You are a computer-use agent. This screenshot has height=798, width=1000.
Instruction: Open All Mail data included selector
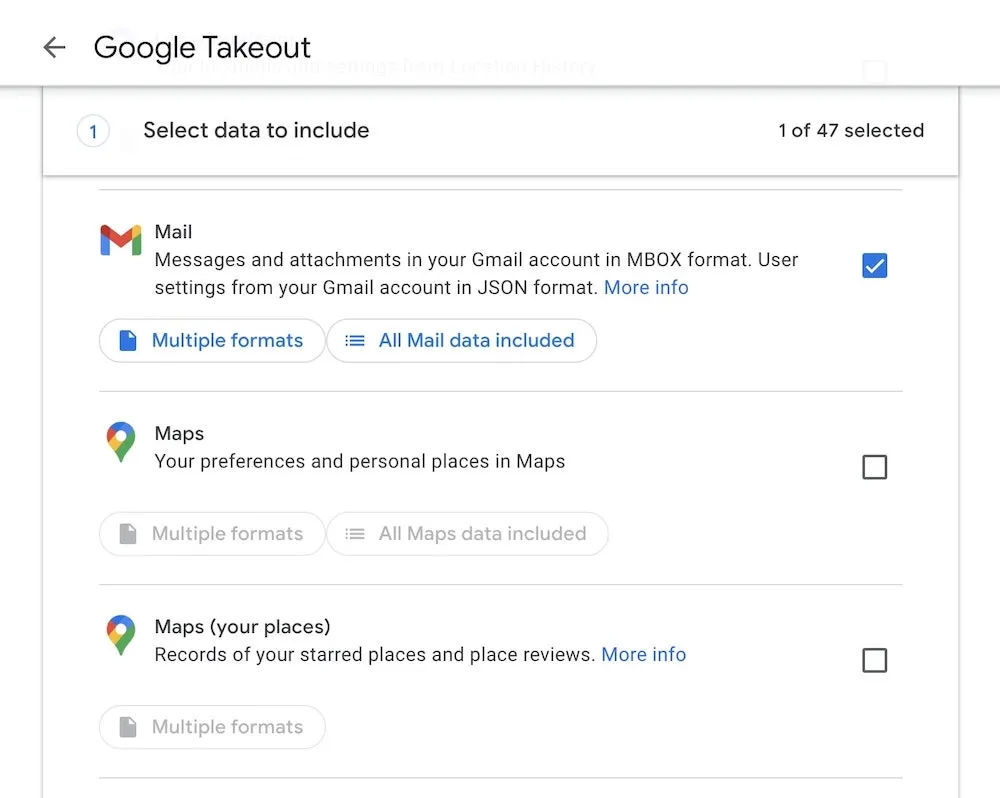point(462,341)
